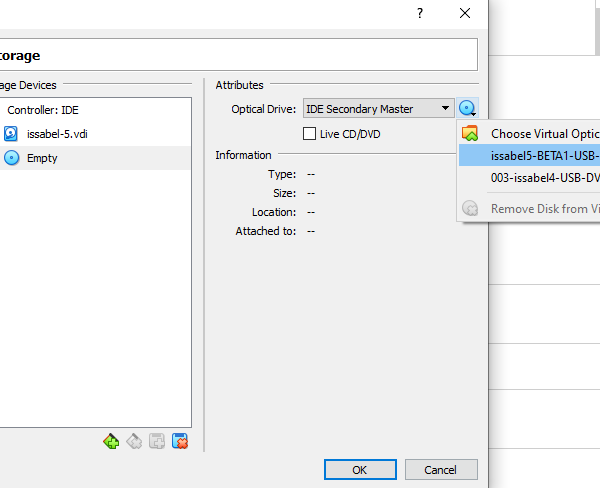Click the greyed-out remove controller icon
This screenshot has height=488, width=600.
[x=134, y=441]
